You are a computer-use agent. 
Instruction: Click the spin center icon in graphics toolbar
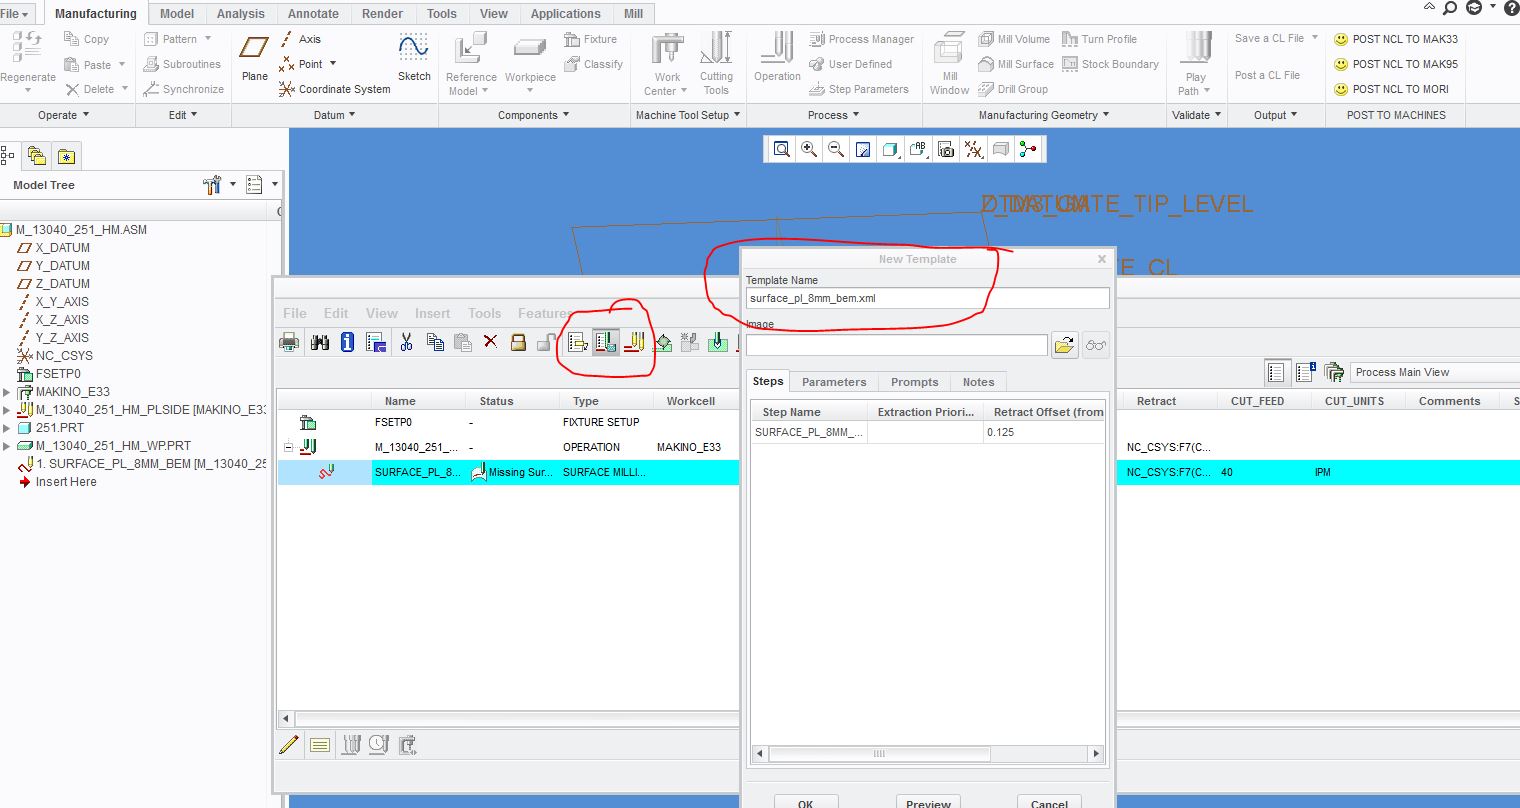tap(1028, 150)
